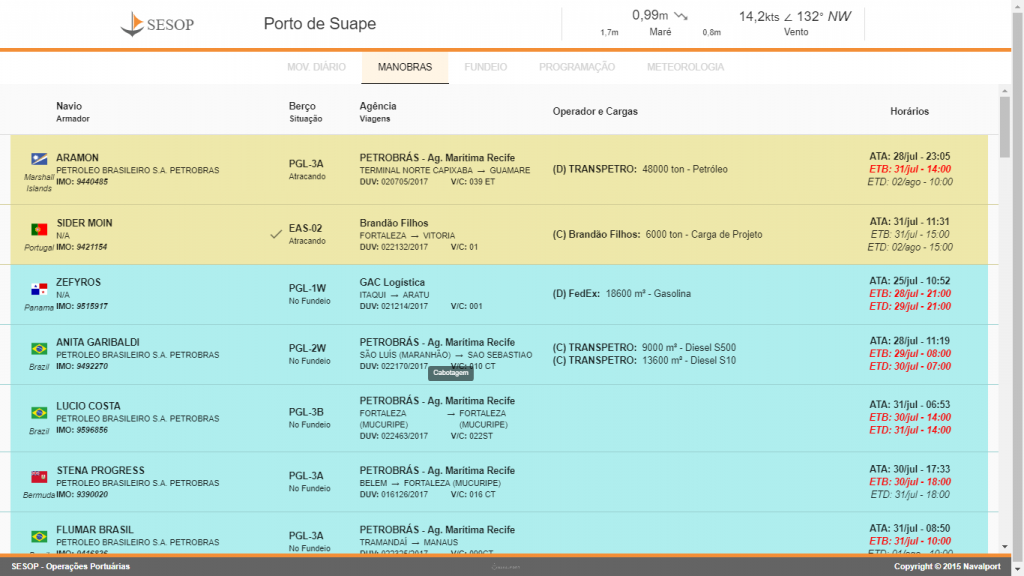
Task: Click the Brazil flag for FLUMAR BRASIL
Action: click(x=39, y=536)
